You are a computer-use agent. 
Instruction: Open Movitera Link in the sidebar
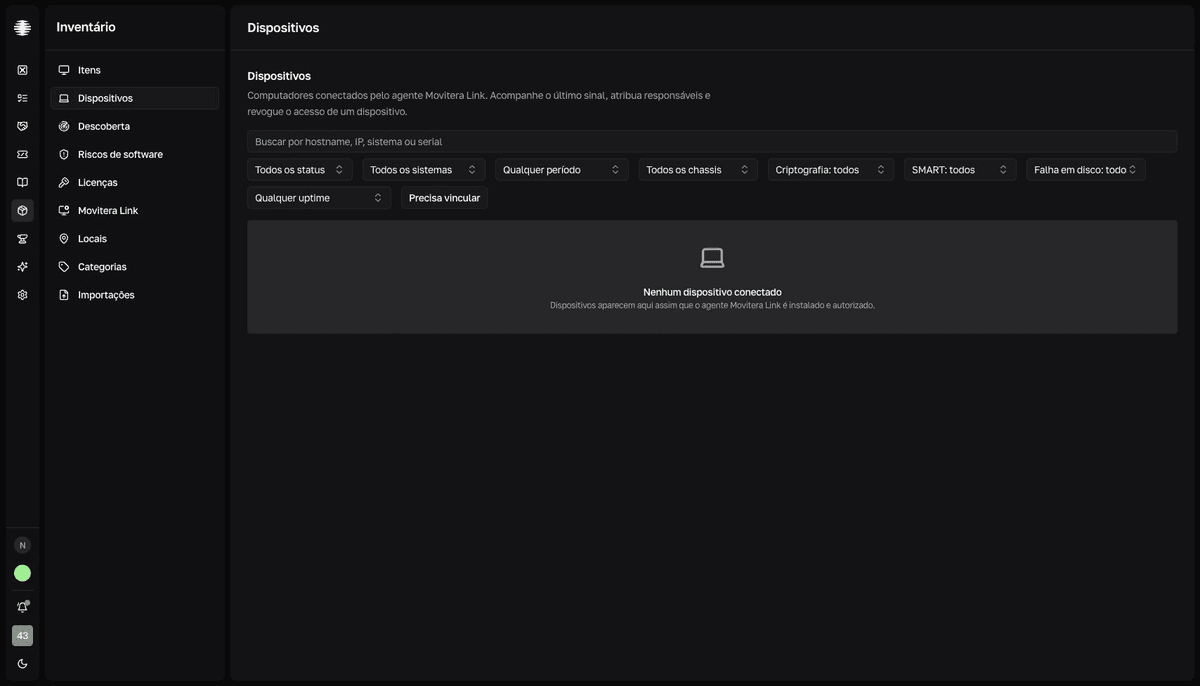pos(134,210)
